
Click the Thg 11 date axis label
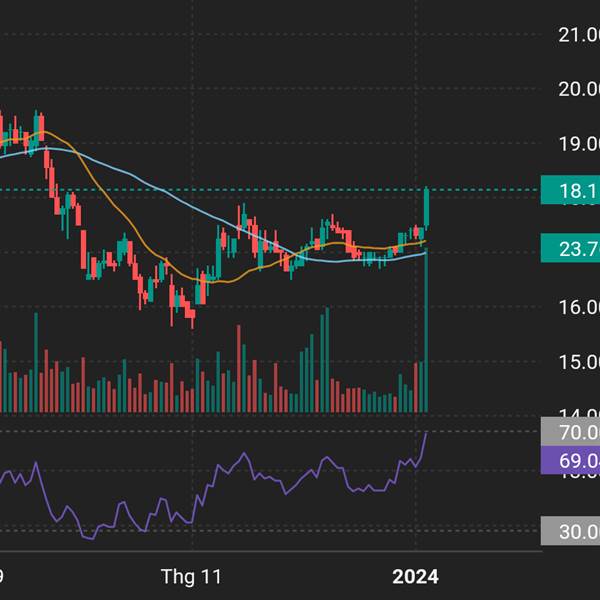[191, 576]
